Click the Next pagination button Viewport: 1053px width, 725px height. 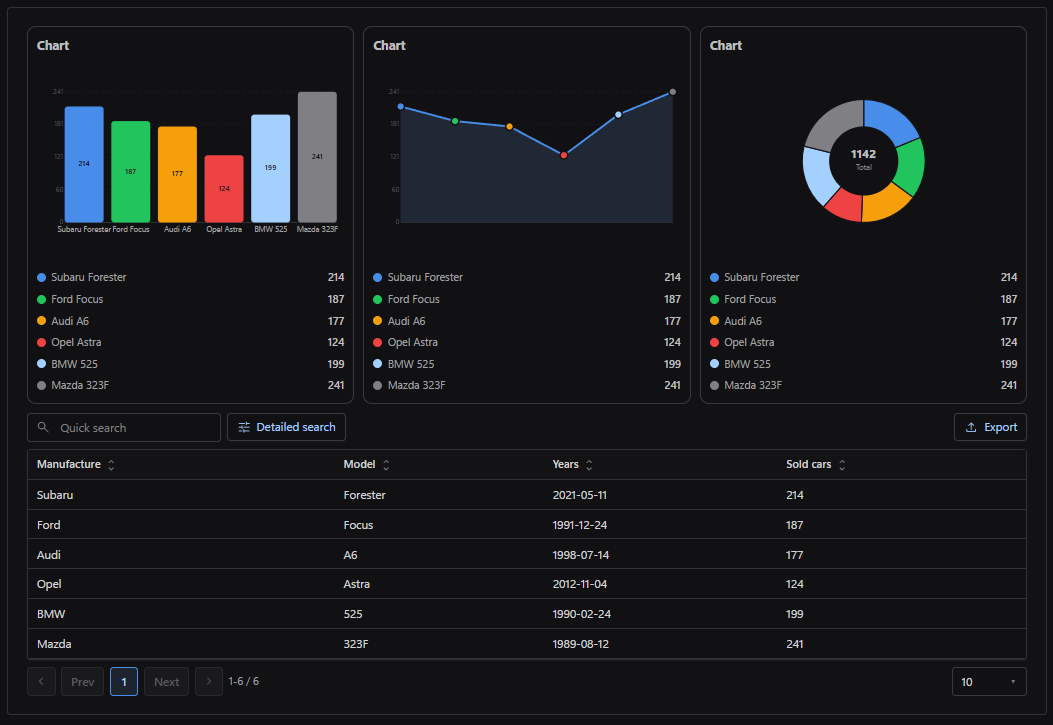tap(167, 681)
